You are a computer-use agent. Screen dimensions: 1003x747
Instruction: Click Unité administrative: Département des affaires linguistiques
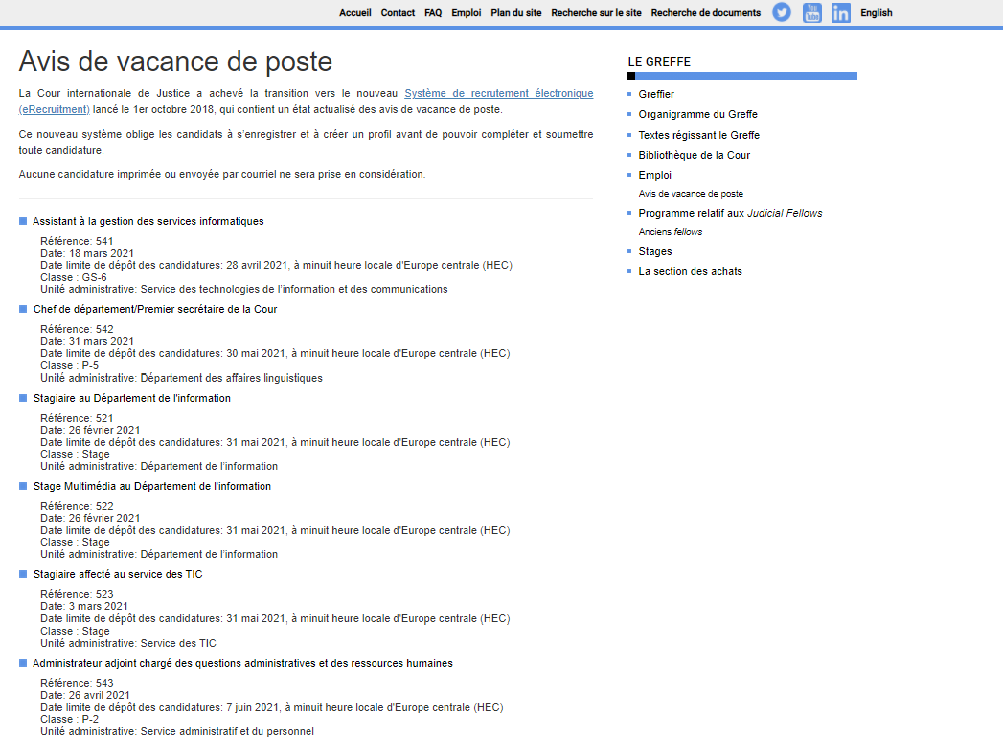coord(182,379)
